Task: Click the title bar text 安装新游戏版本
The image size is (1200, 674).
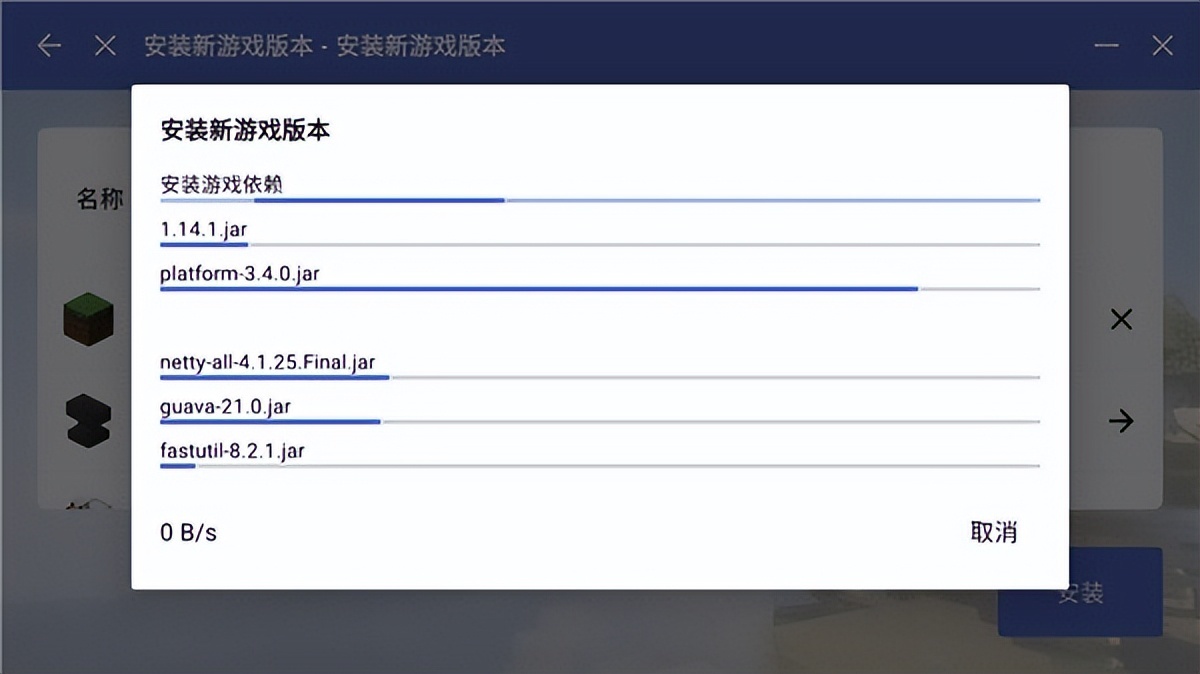Action: click(x=324, y=46)
